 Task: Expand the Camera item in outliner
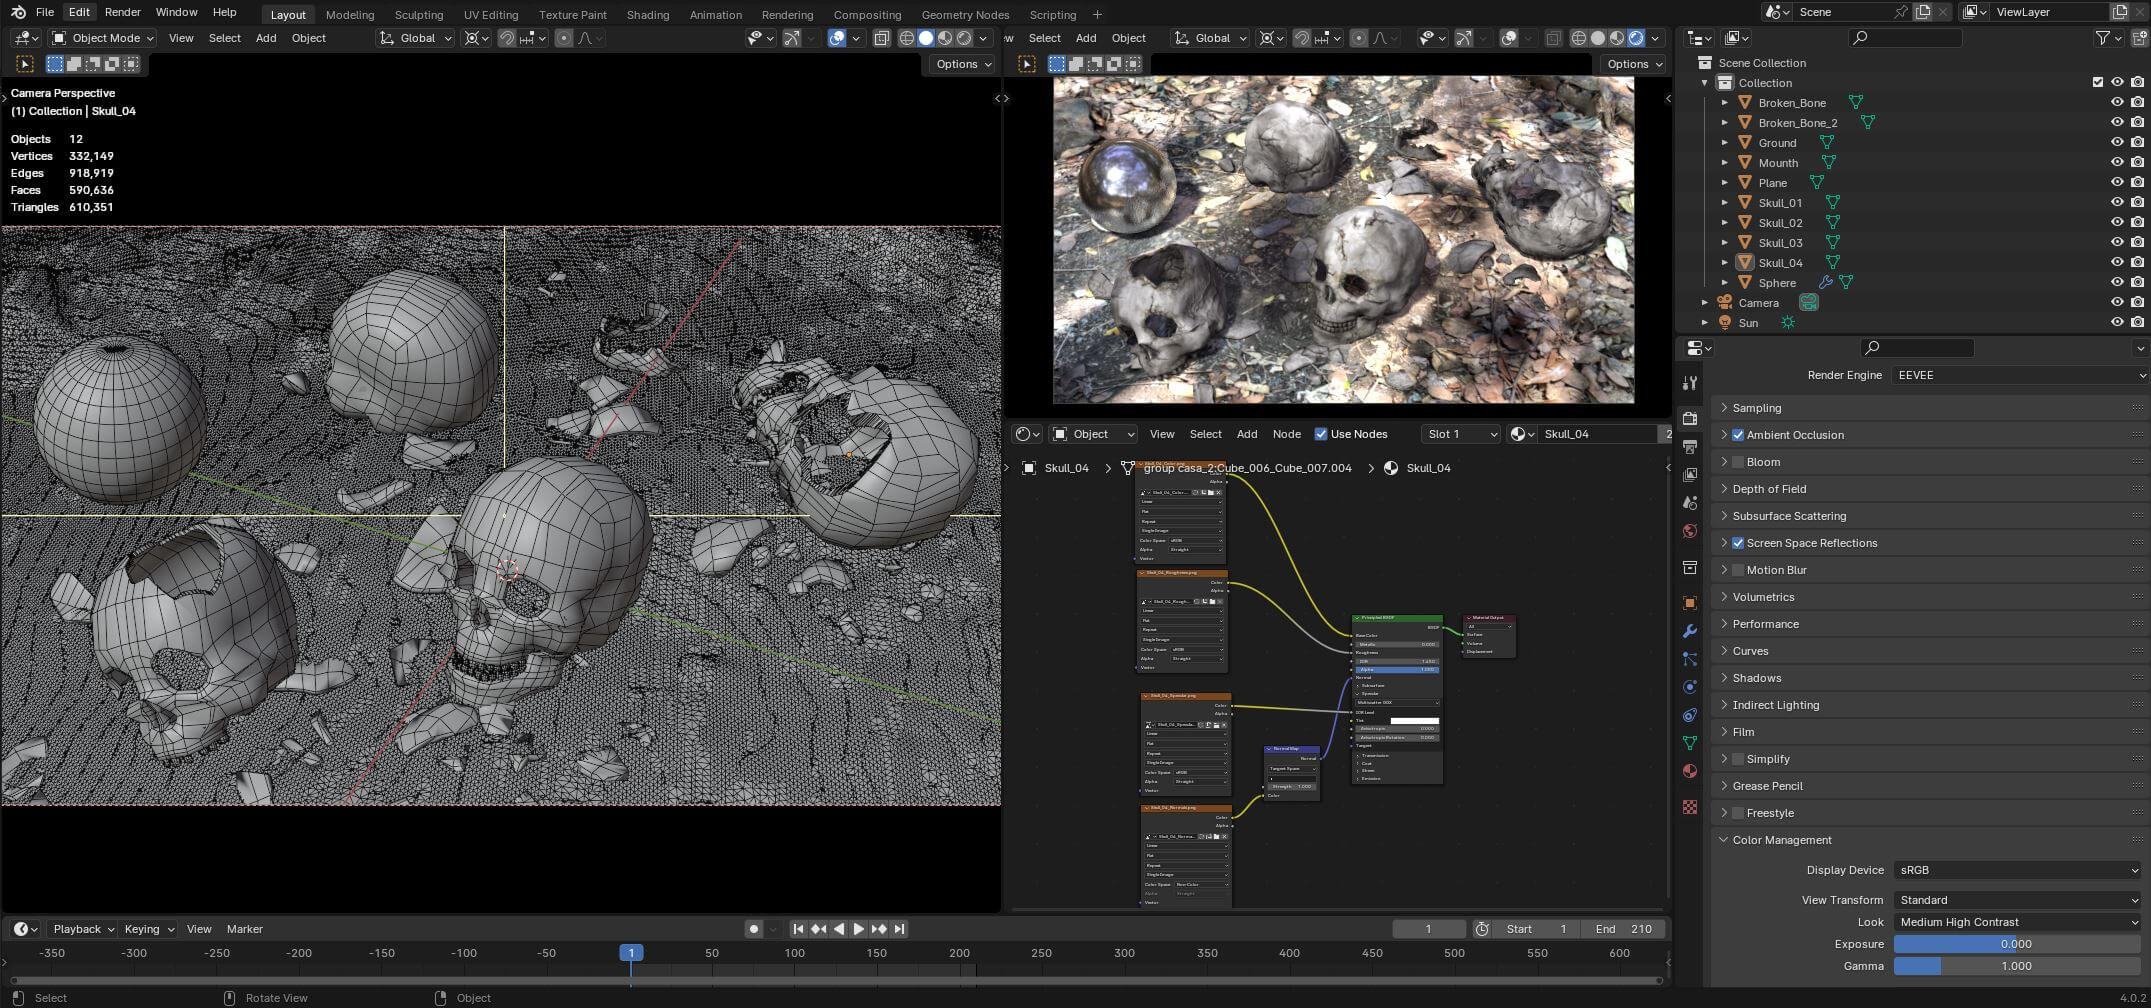tap(1705, 303)
